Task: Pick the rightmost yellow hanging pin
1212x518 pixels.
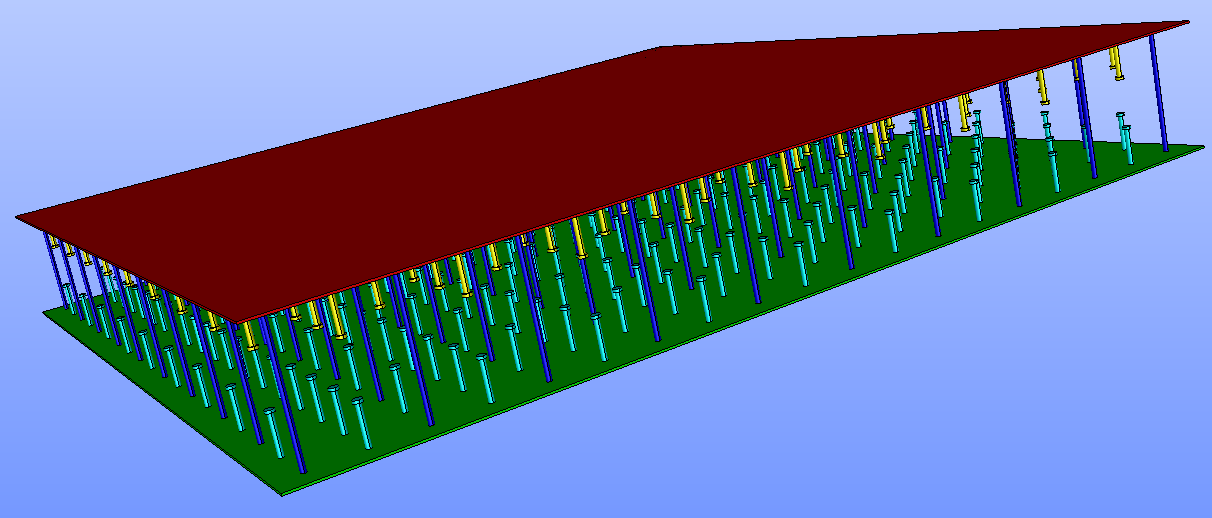Action: (1116, 64)
